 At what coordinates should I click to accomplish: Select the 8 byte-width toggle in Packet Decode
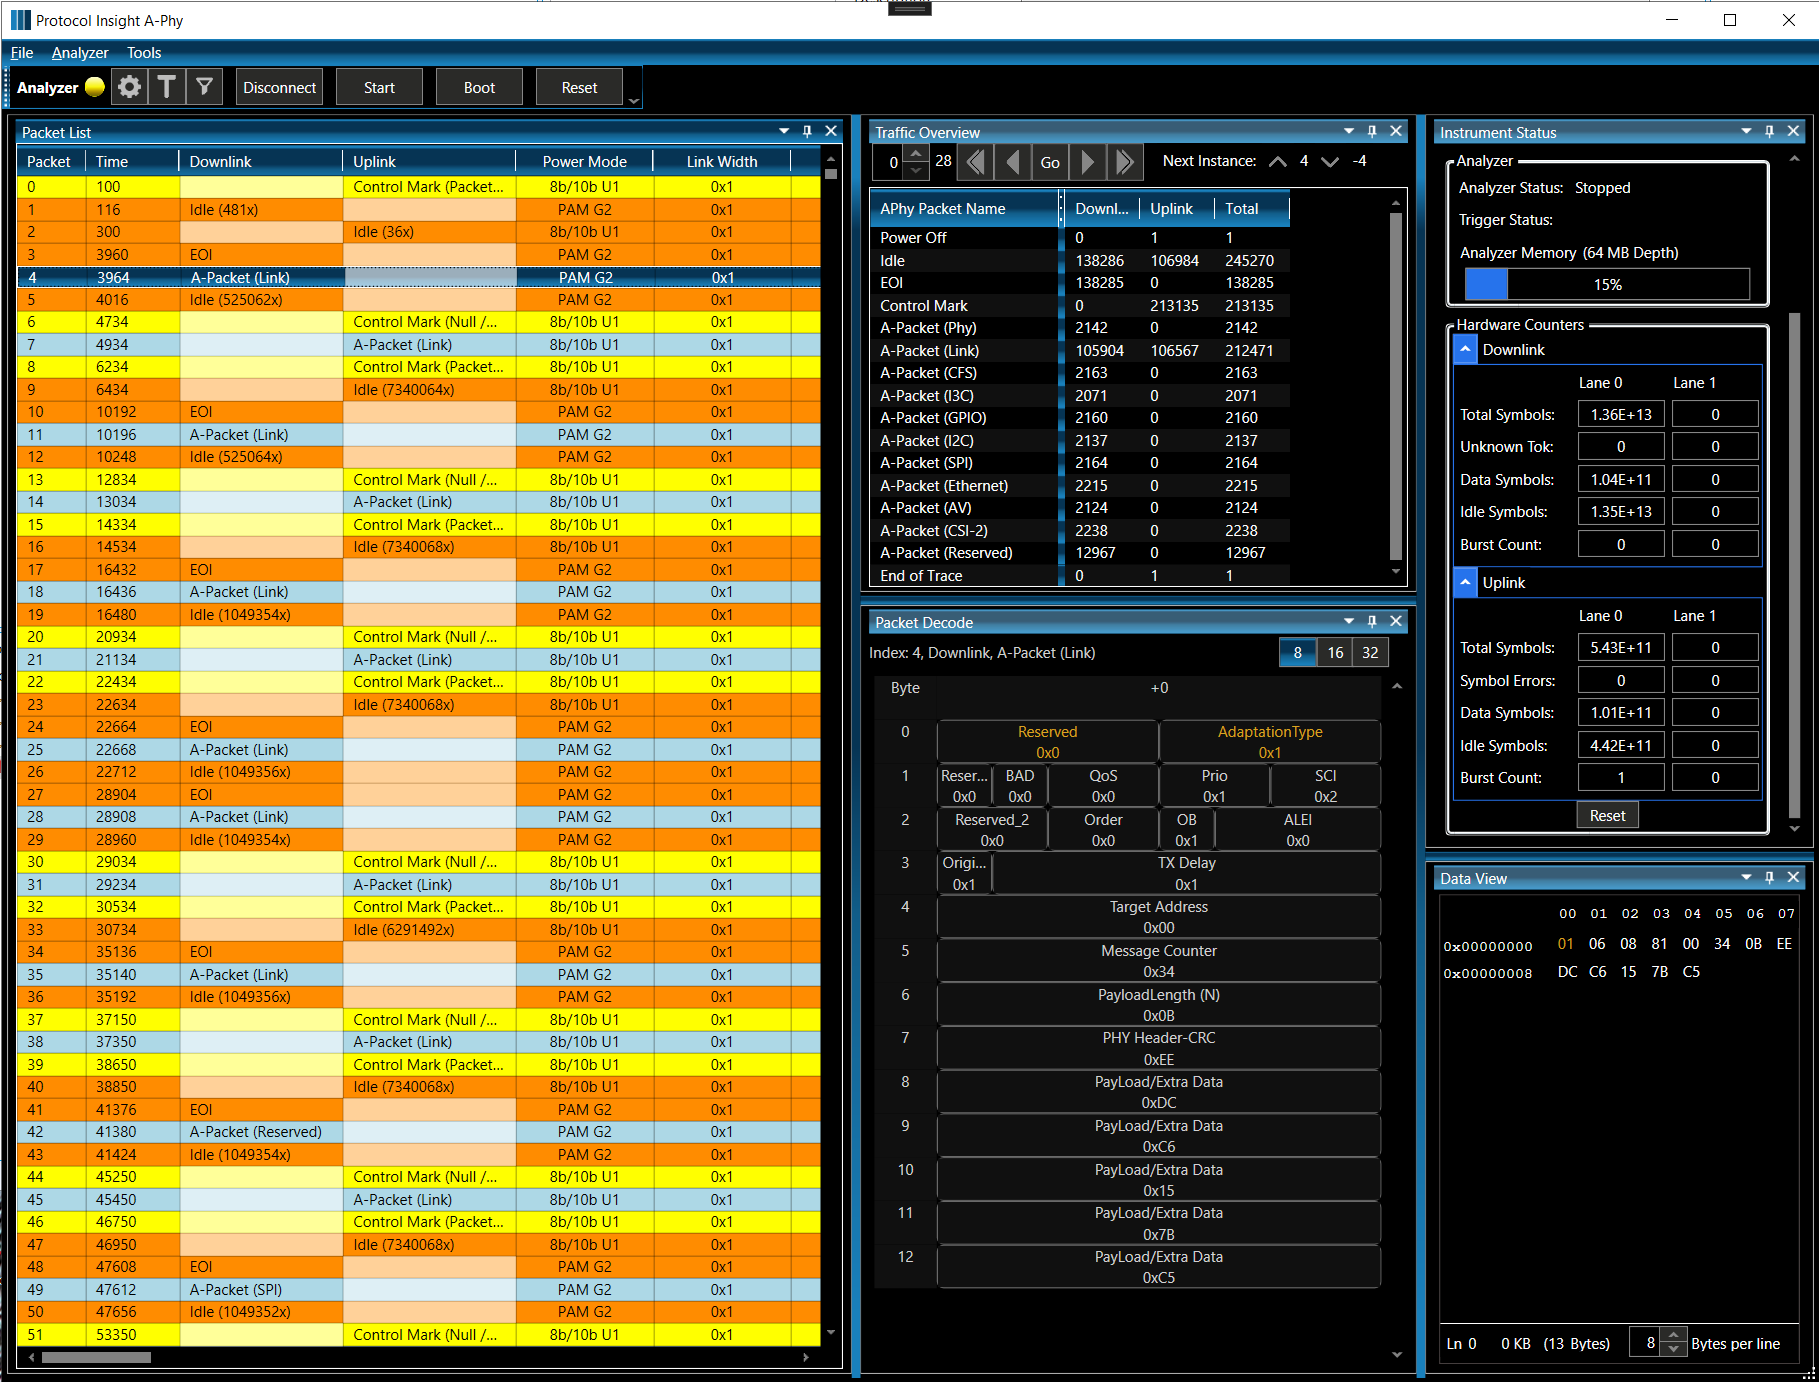tap(1298, 652)
